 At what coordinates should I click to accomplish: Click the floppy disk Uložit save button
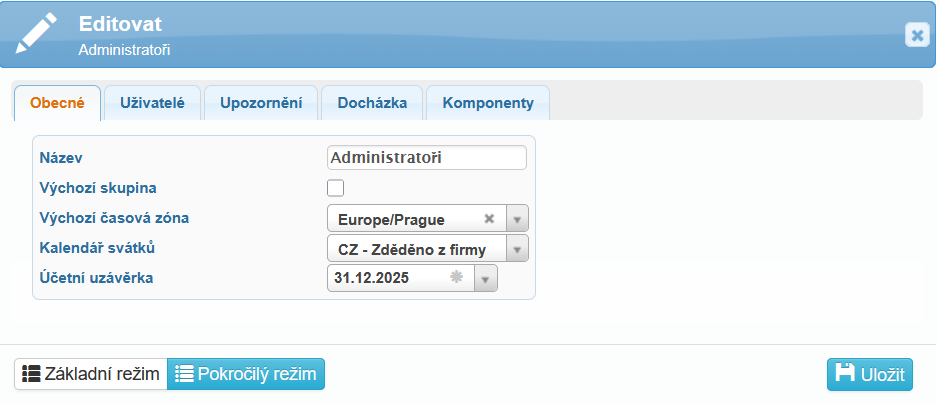(x=870, y=375)
